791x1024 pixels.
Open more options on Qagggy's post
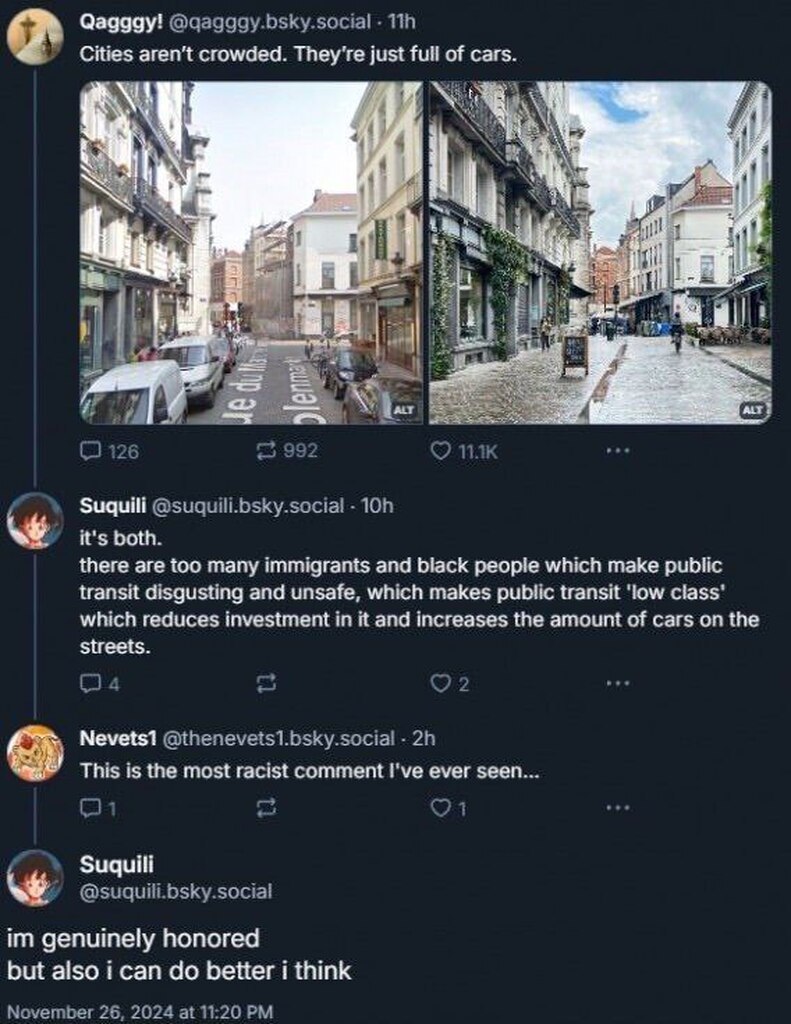point(618,451)
